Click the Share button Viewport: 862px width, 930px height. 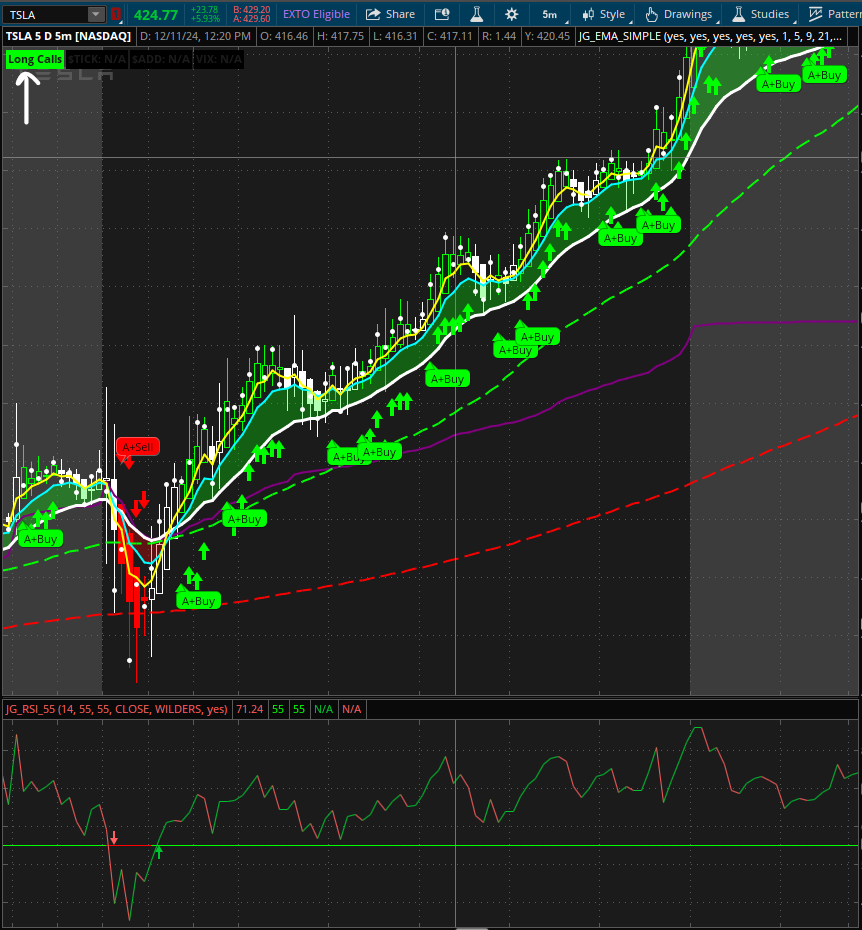[x=390, y=15]
